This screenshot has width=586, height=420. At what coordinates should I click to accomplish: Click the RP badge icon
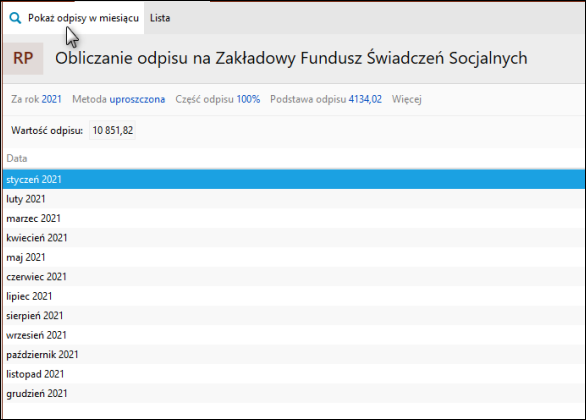click(23, 58)
